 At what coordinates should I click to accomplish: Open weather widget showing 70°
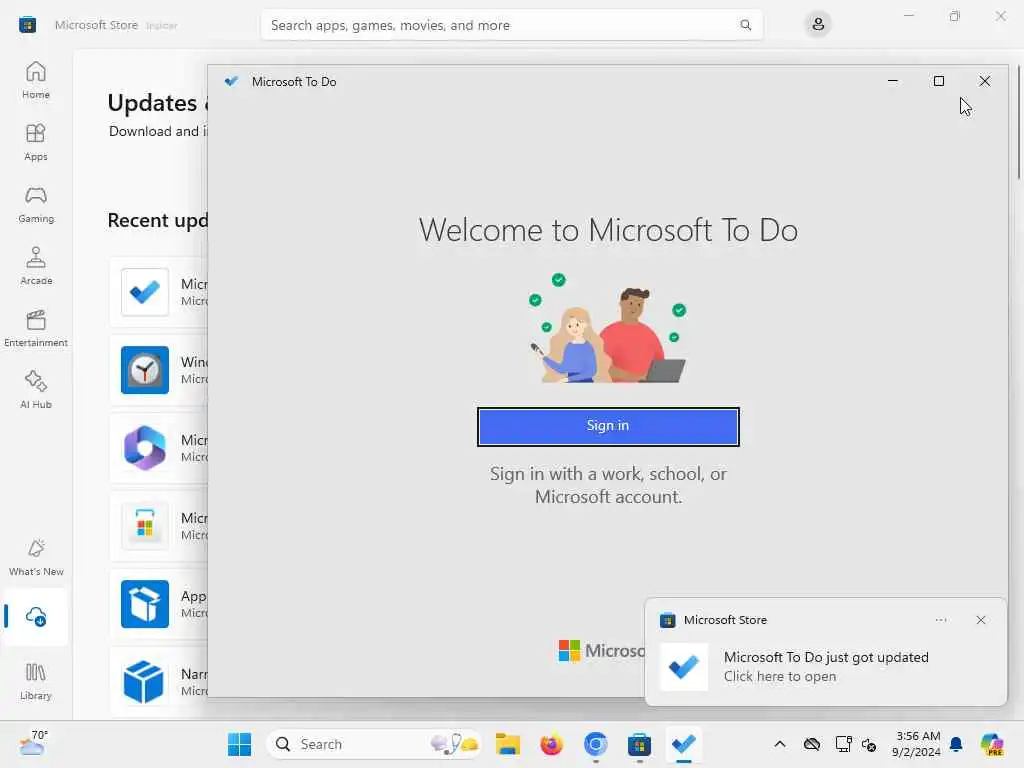[x=33, y=743]
